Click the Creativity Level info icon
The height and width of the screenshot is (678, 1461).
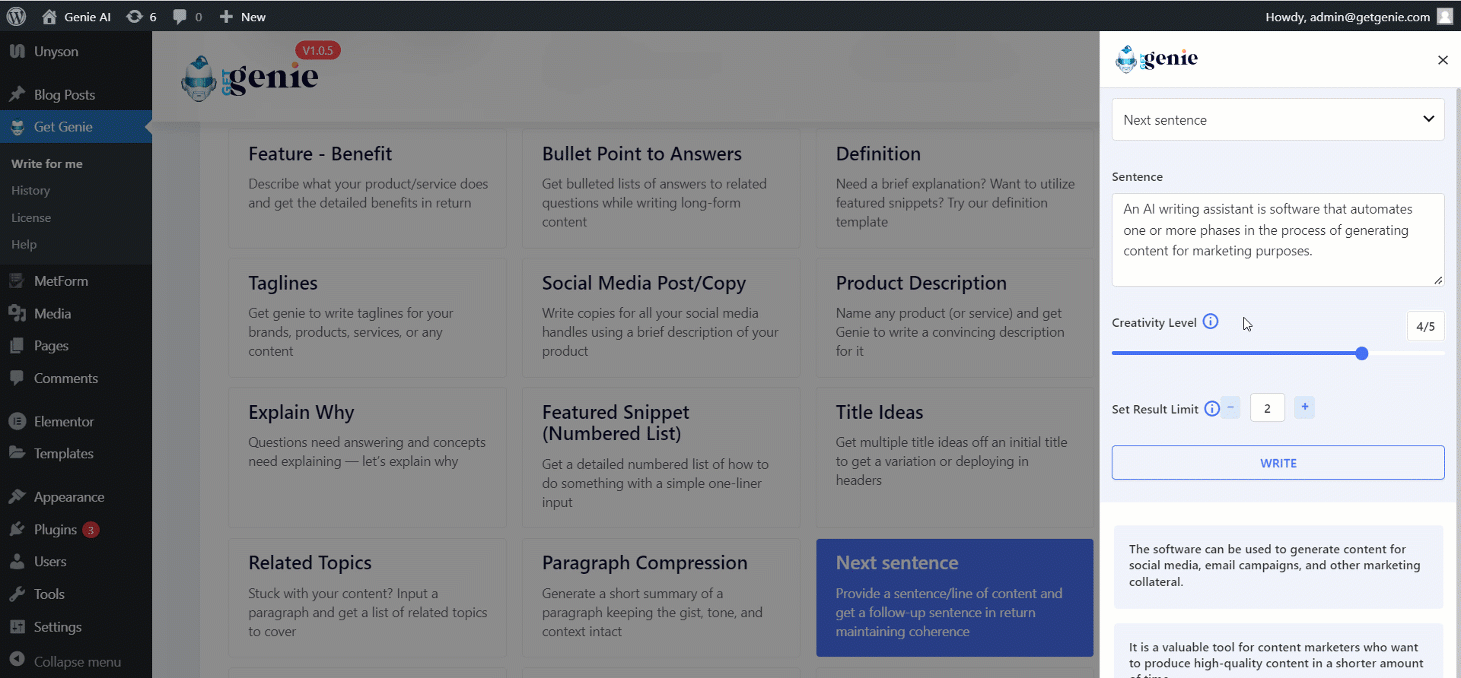click(x=1210, y=322)
